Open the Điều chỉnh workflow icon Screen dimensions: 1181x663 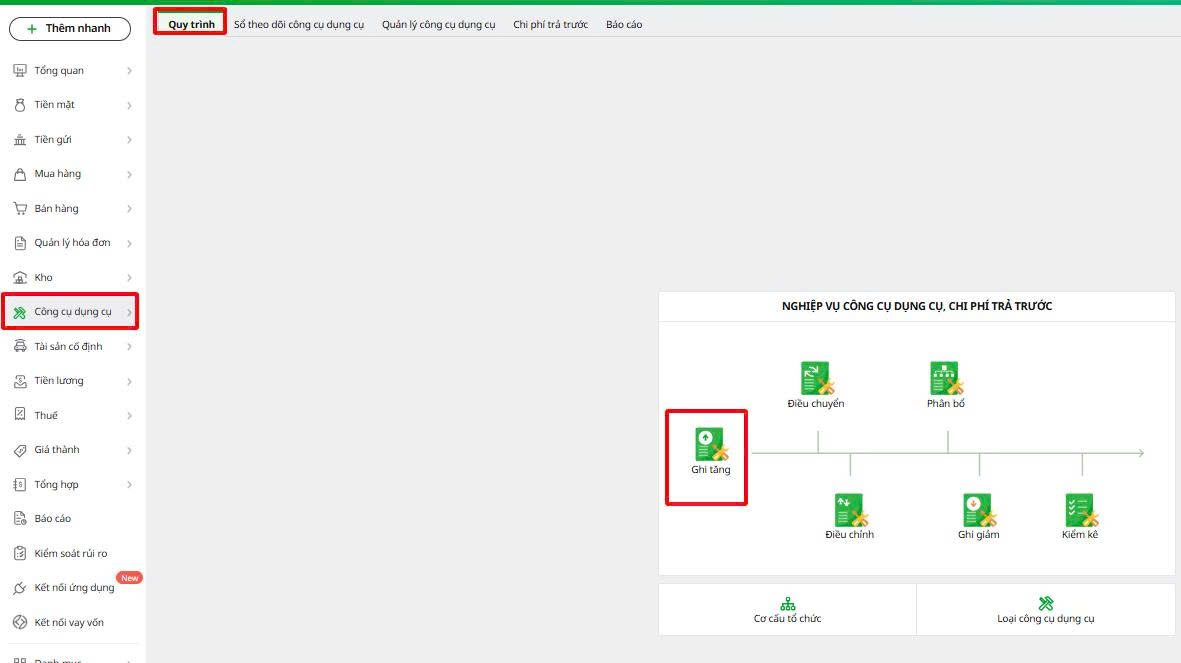coord(850,509)
